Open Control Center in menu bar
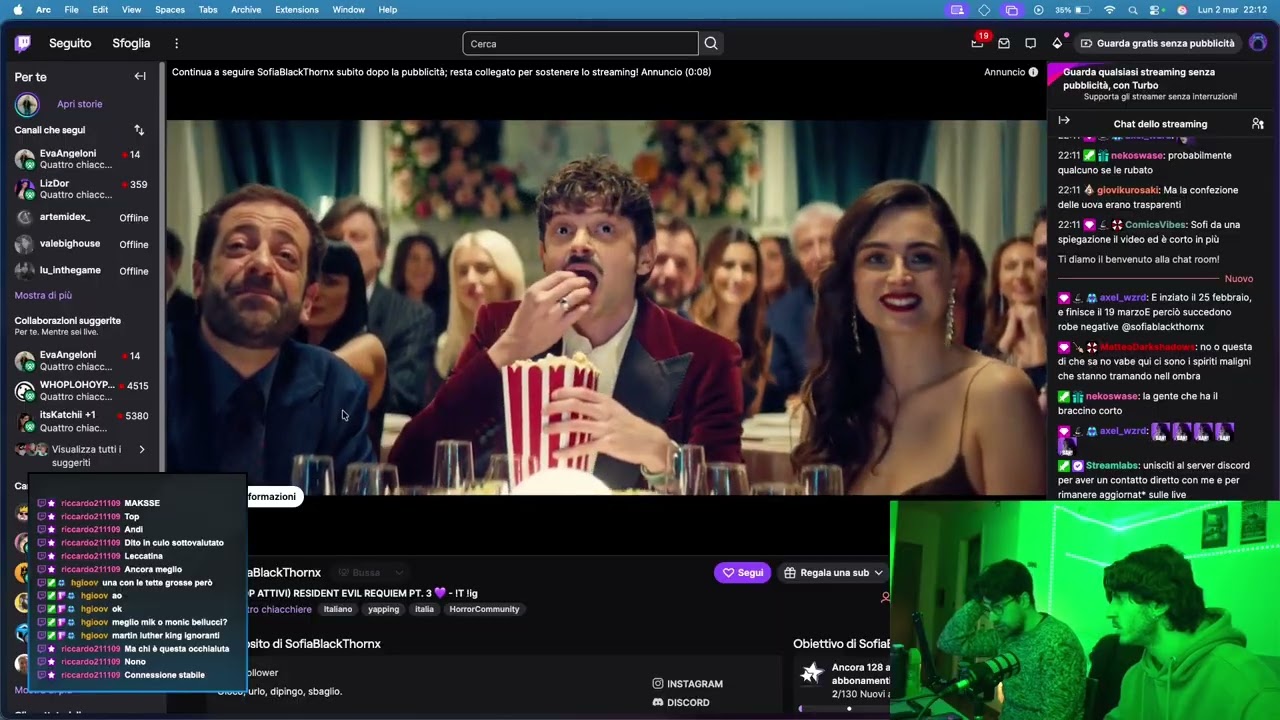The width and height of the screenshot is (1280, 720). (x=1156, y=10)
